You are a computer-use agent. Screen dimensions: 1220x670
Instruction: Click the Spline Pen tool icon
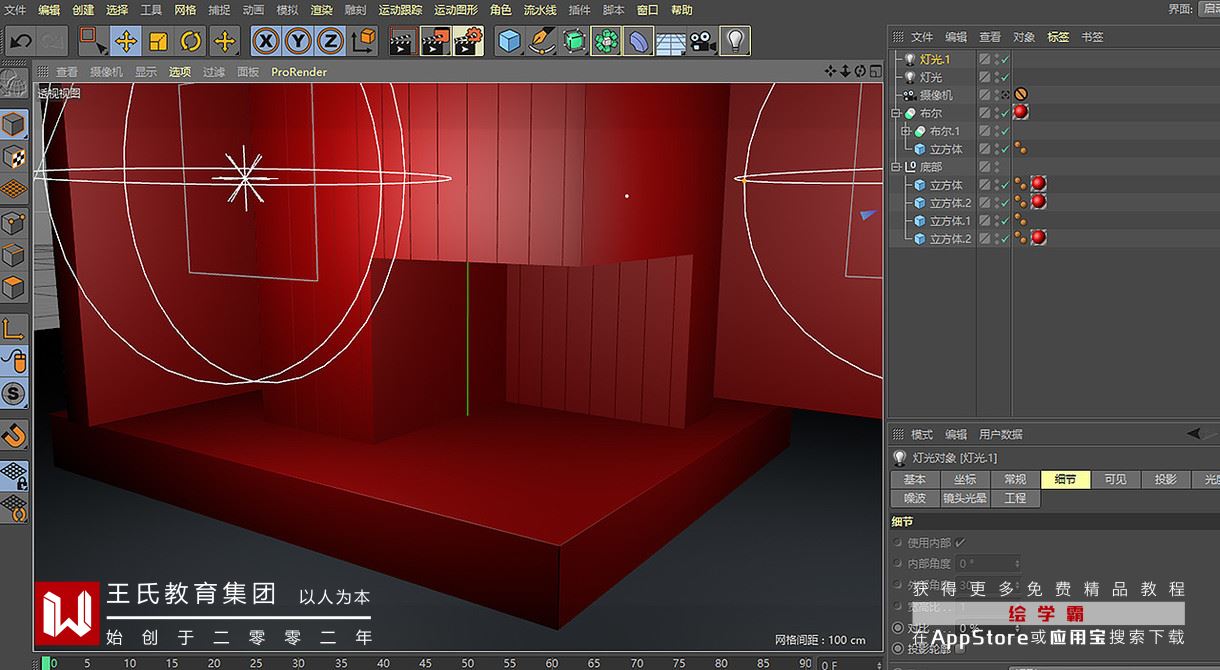coord(542,41)
